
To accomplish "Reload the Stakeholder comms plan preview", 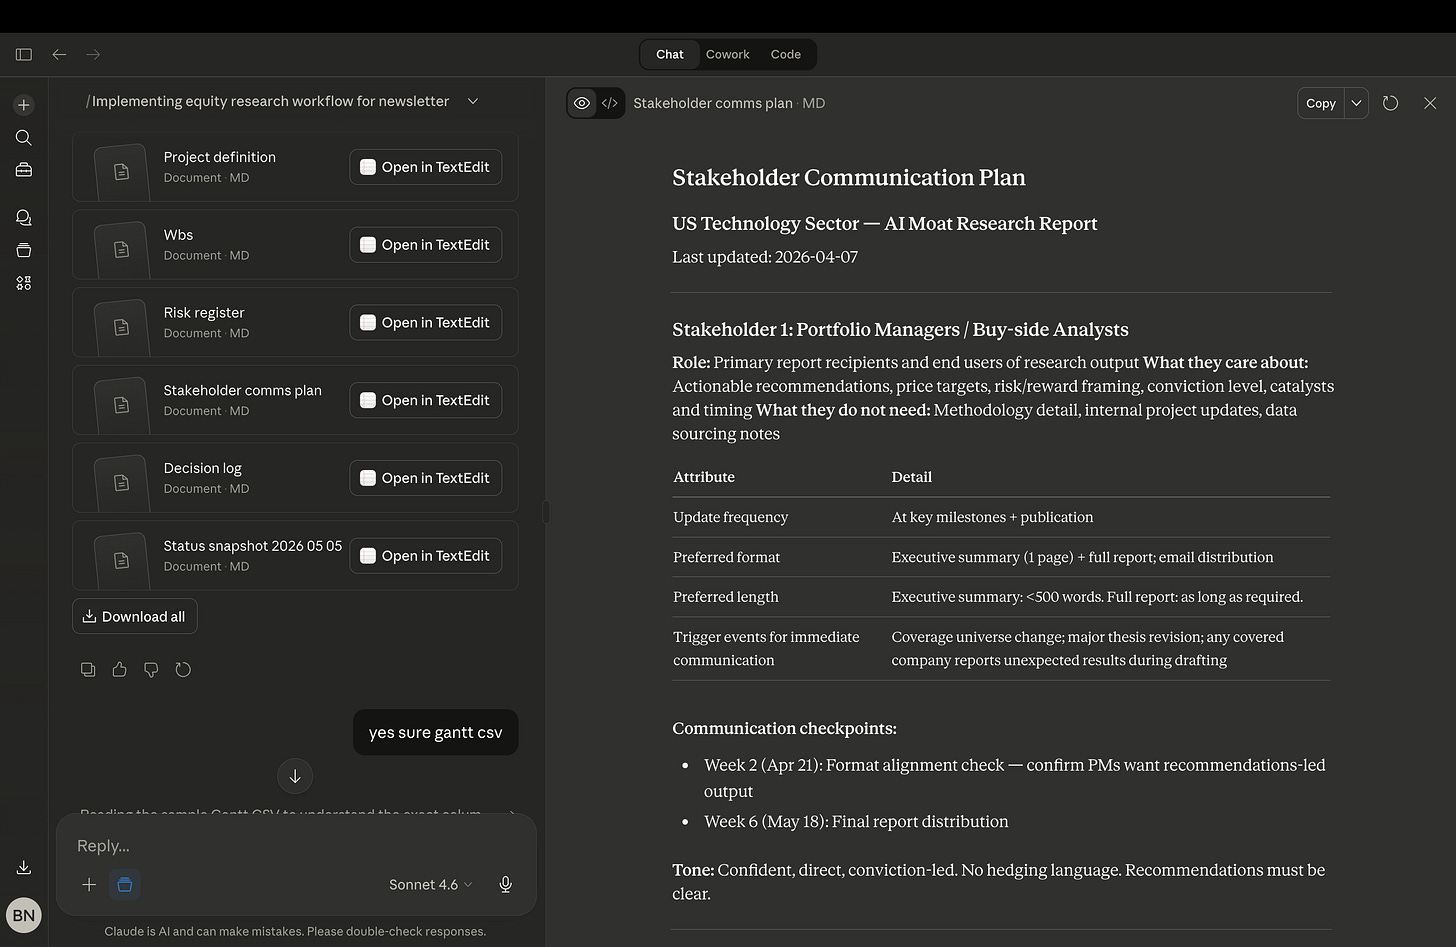I will click(x=1390, y=103).
